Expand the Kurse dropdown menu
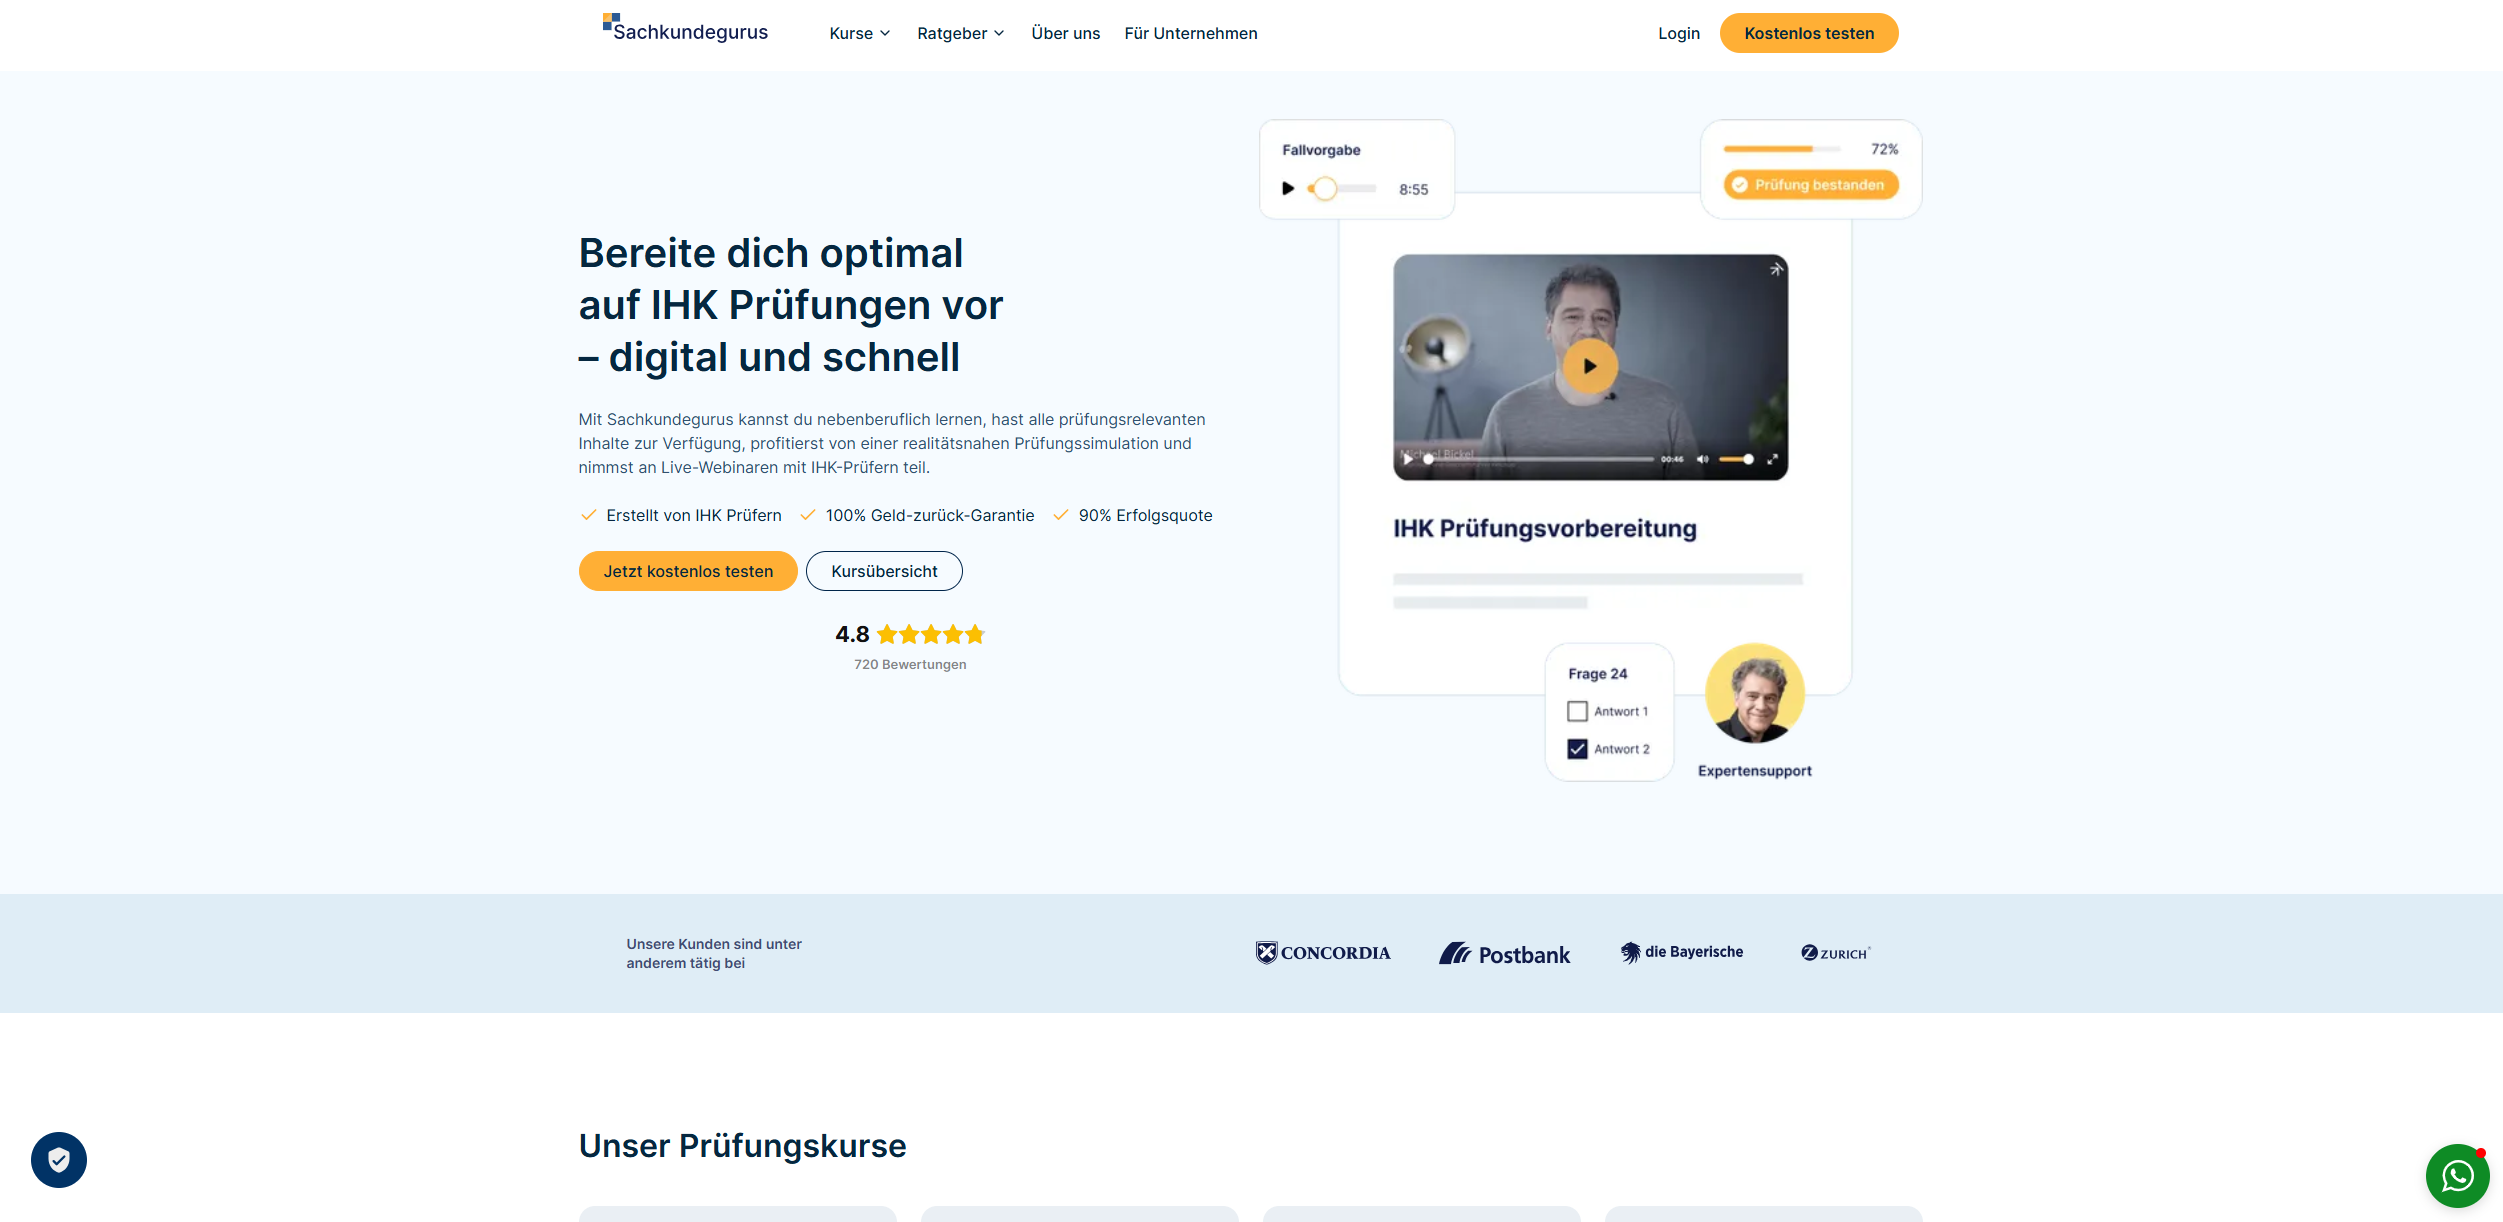 (x=858, y=33)
